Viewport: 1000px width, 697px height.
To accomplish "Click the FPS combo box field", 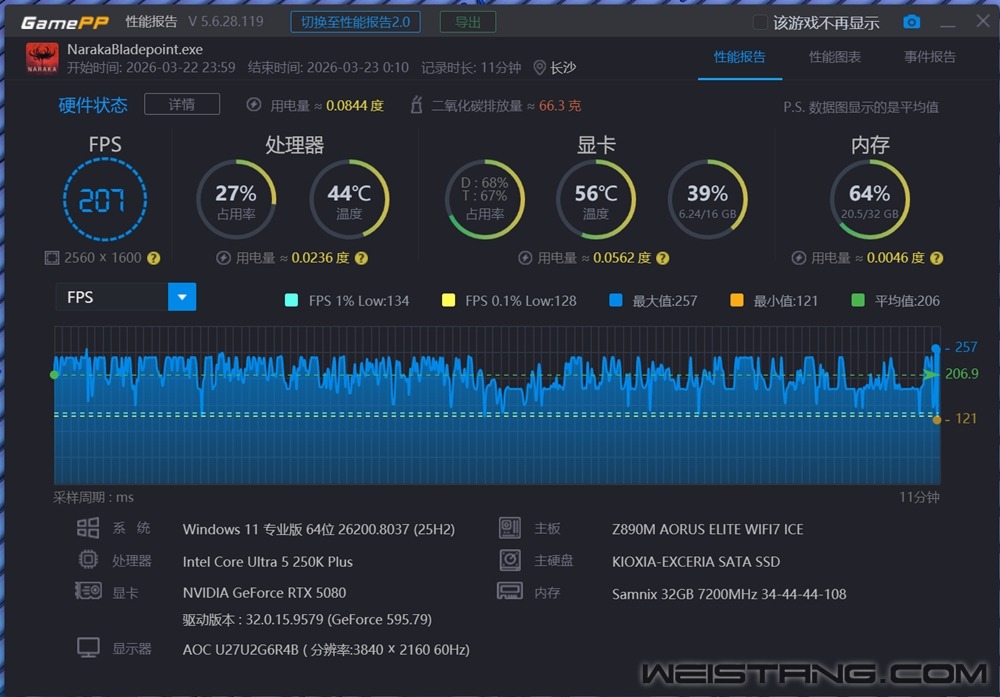I will tap(111, 297).
